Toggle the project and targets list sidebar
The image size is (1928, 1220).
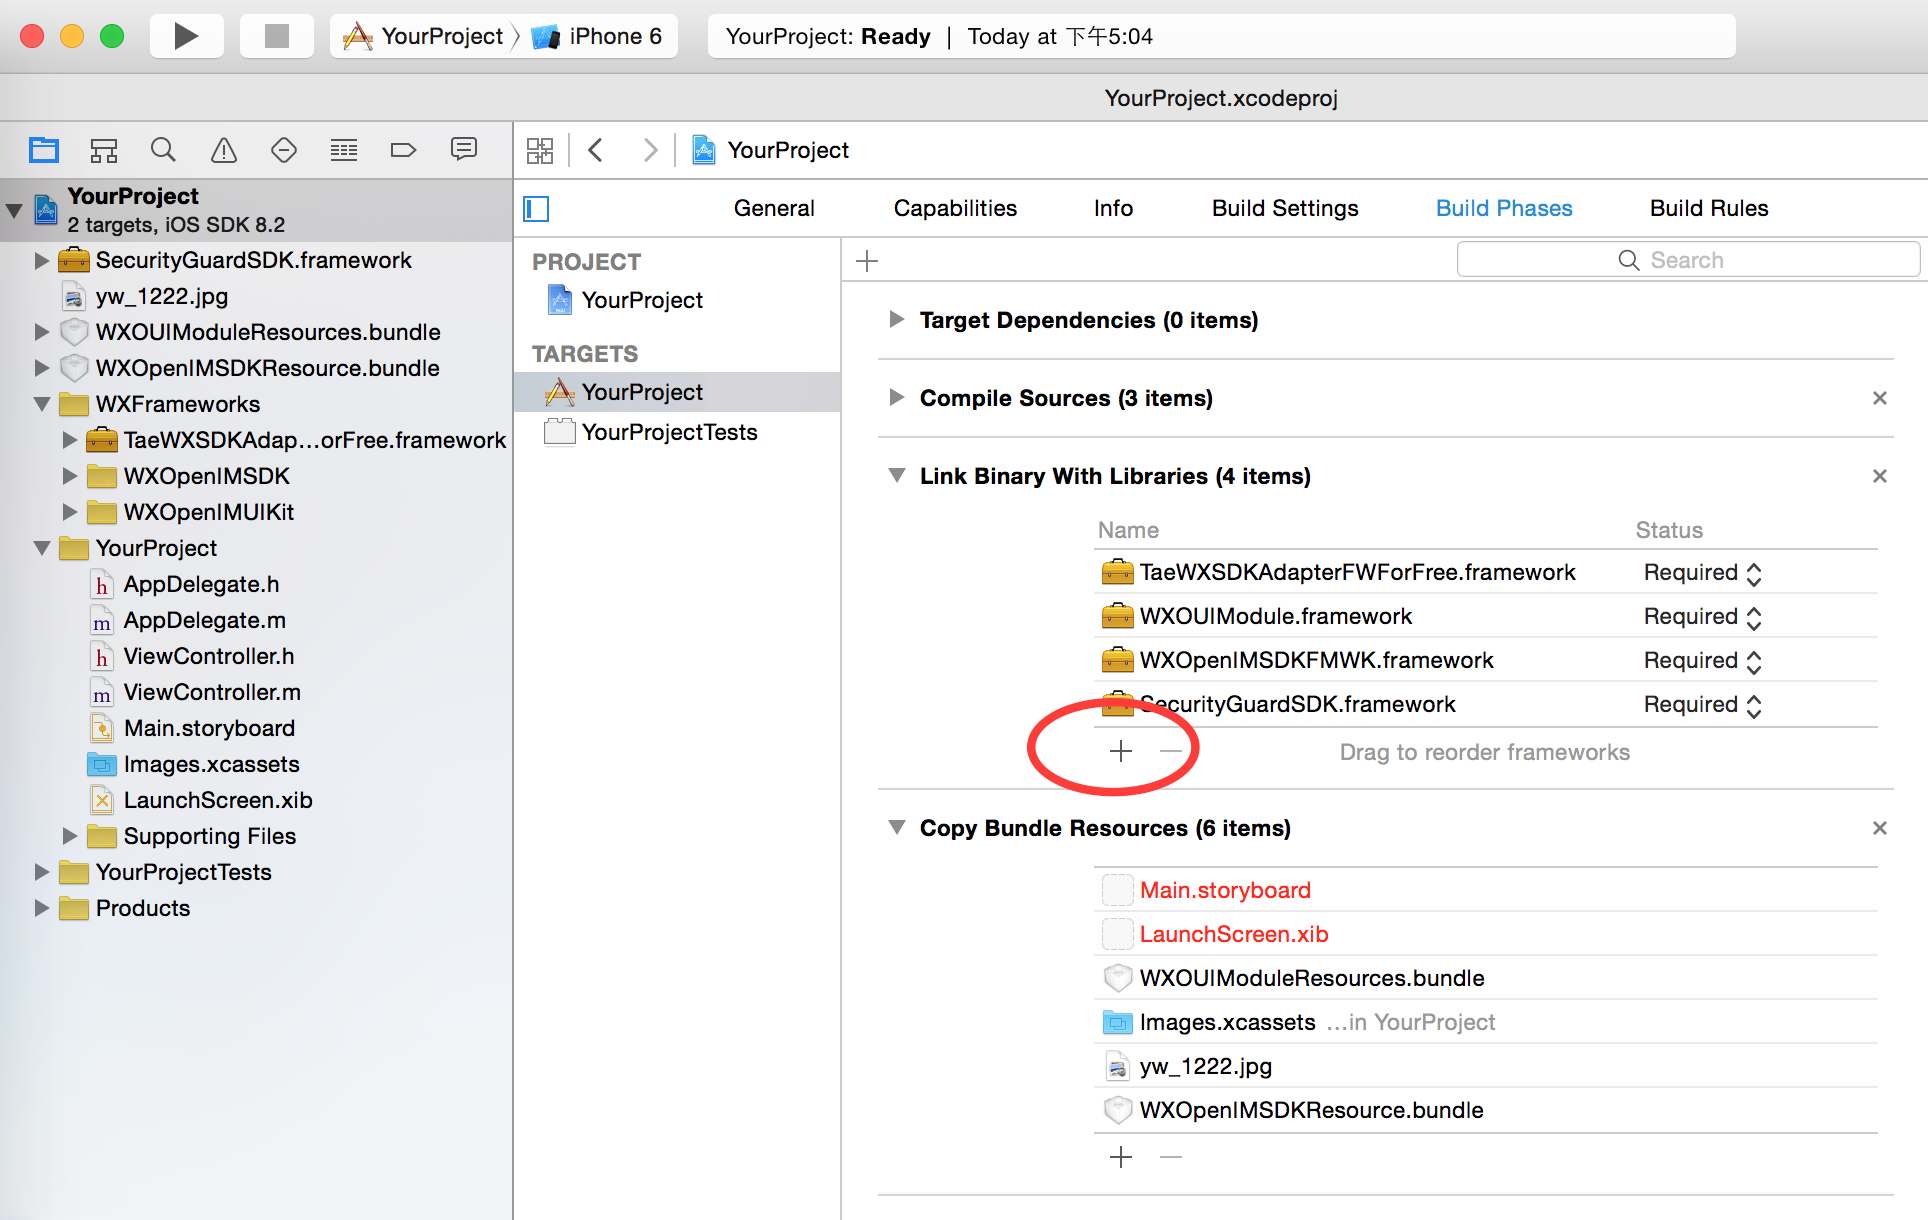(537, 209)
